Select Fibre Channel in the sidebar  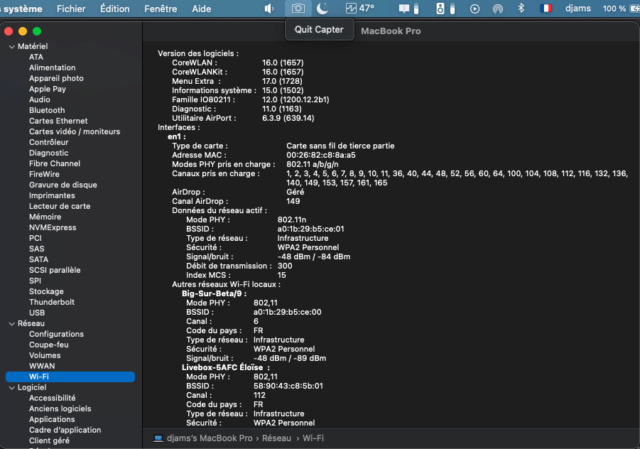tap(55, 164)
